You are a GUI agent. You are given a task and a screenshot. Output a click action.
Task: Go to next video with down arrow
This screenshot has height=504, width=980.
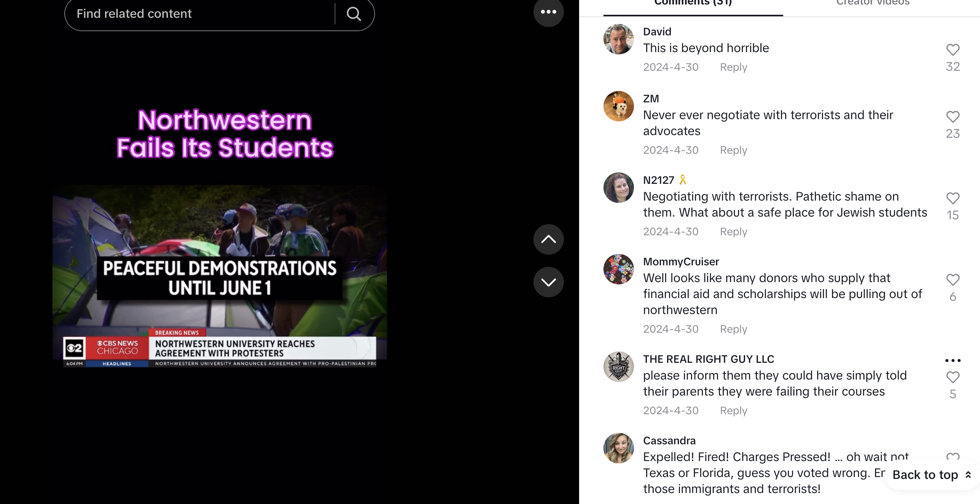coord(548,282)
